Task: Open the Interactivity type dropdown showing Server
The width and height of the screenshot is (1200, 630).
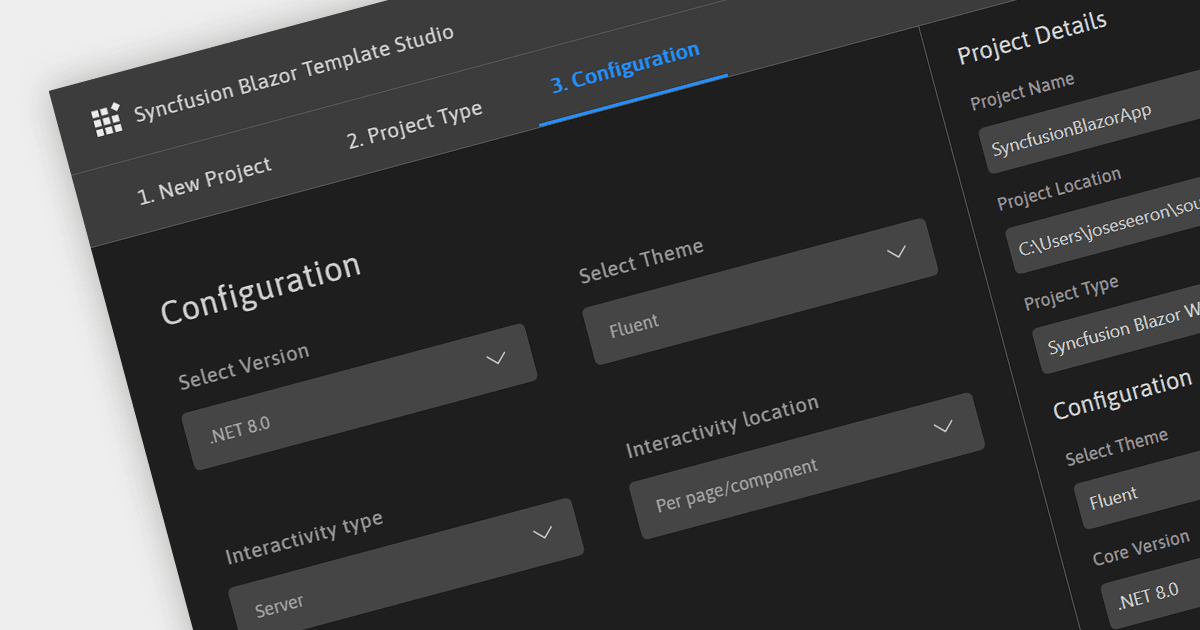Action: [406, 568]
